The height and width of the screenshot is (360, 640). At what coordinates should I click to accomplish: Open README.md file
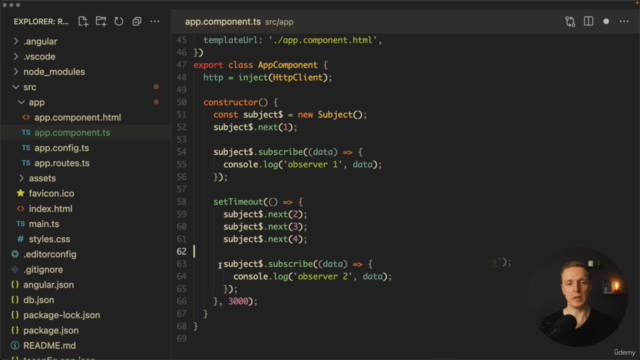pyautogui.click(x=49, y=345)
